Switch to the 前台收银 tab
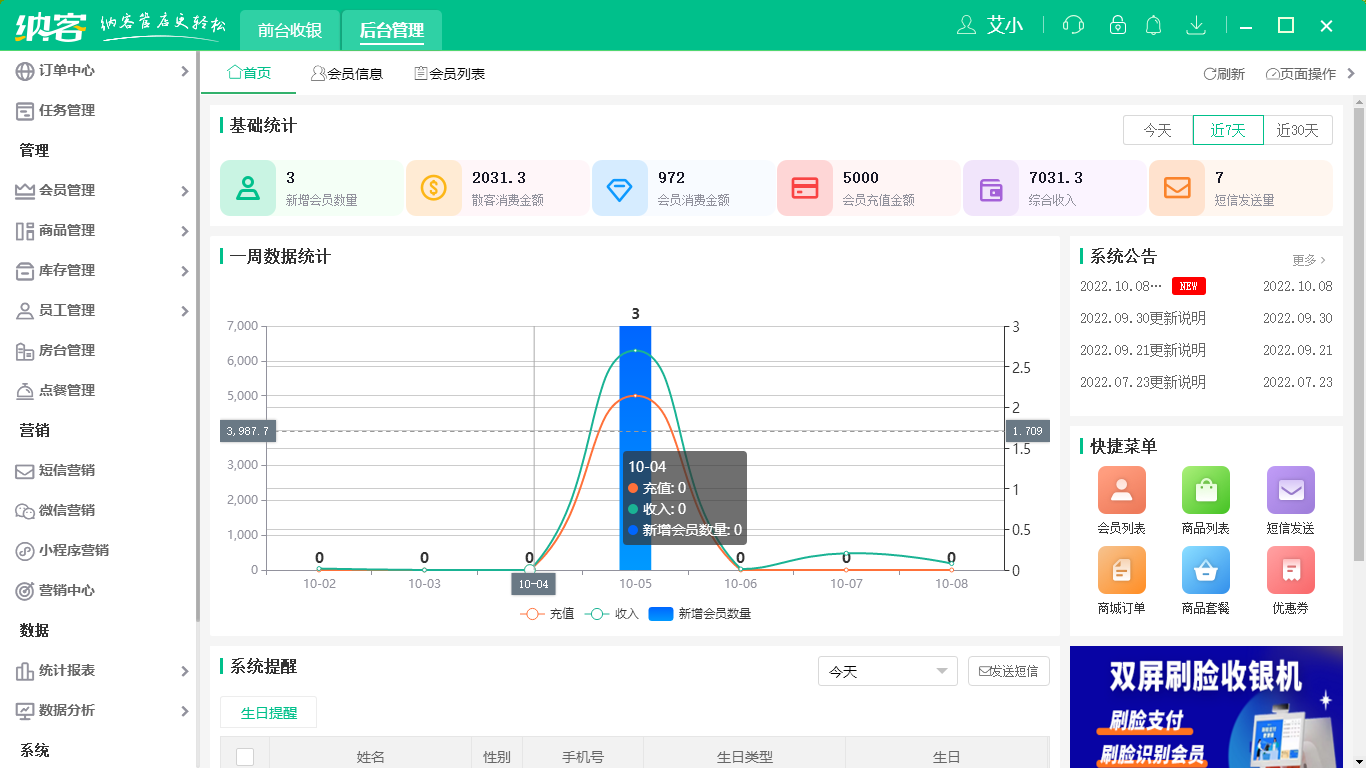1366x768 pixels. click(290, 30)
